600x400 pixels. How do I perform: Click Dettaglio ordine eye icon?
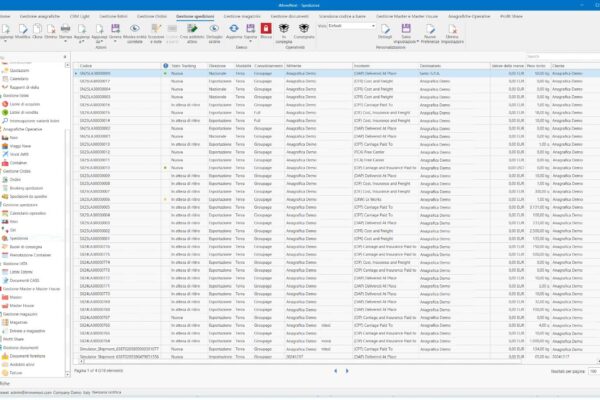pos(214,29)
